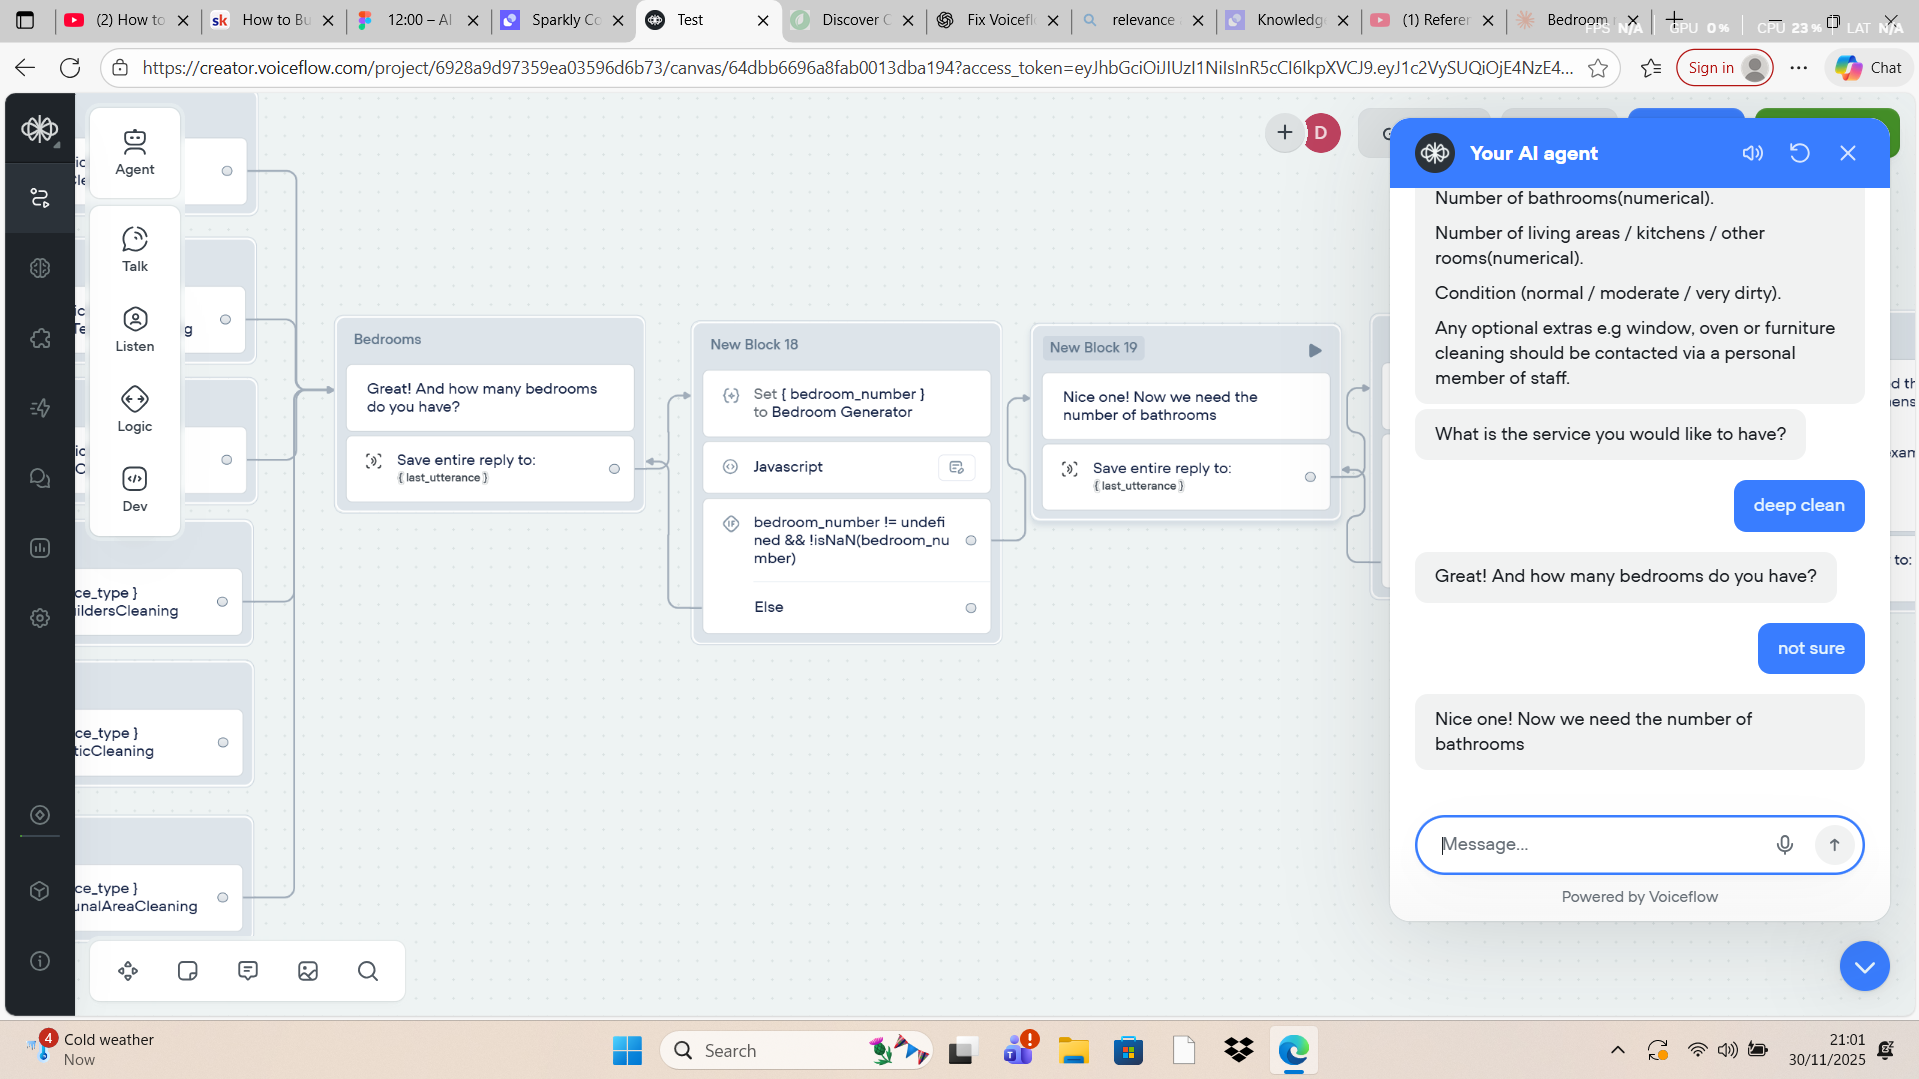The image size is (1919, 1079).
Task: Open the settings gear in sidebar
Action: [40, 618]
